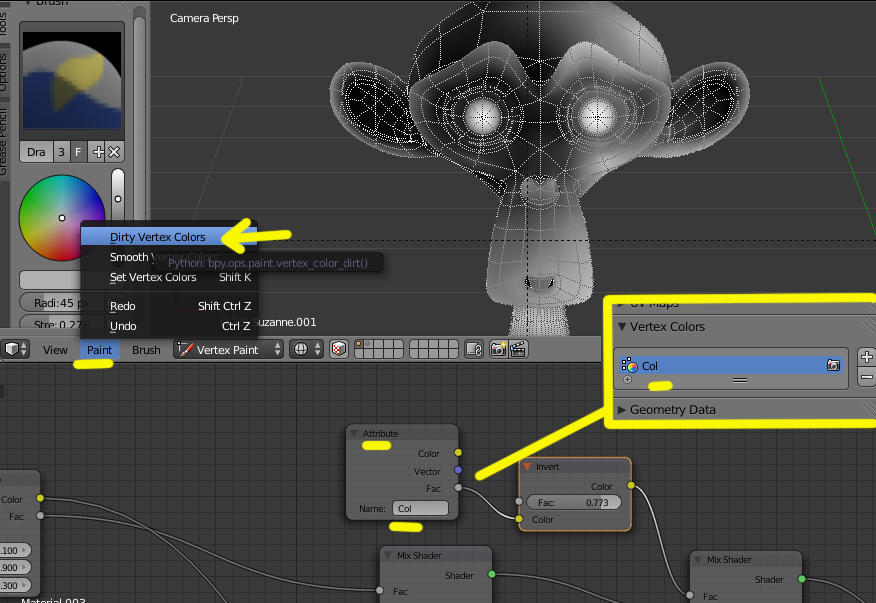Expand the Geometry Data panel

[x=621, y=410]
